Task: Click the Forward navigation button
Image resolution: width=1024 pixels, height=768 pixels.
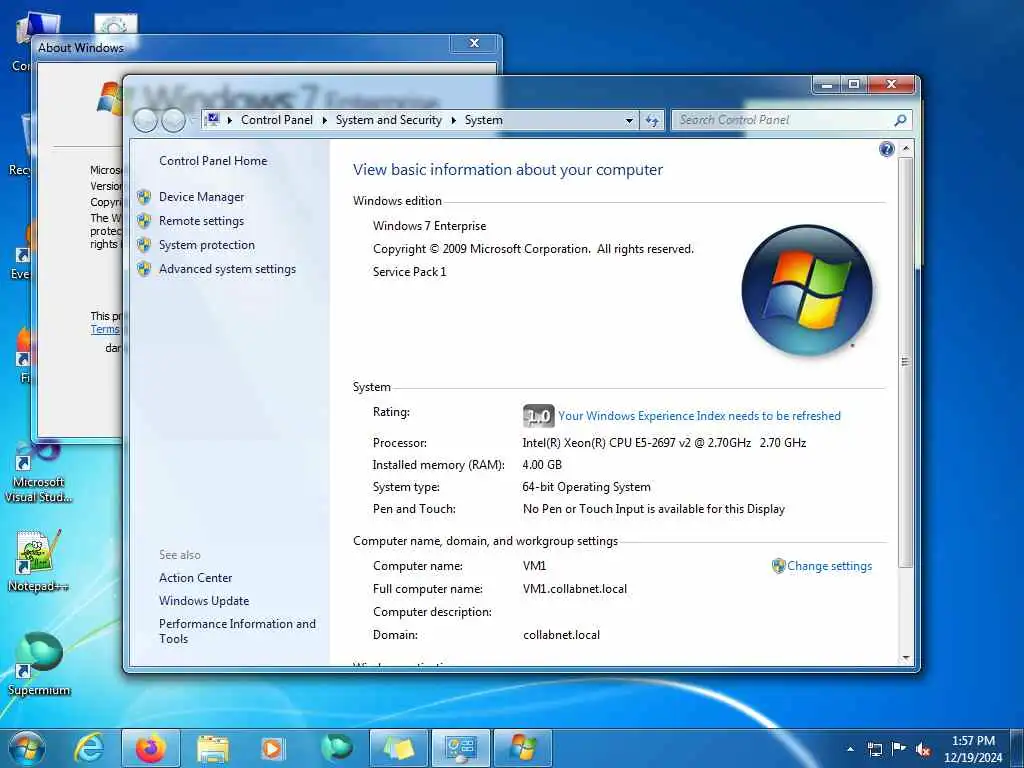Action: [173, 120]
